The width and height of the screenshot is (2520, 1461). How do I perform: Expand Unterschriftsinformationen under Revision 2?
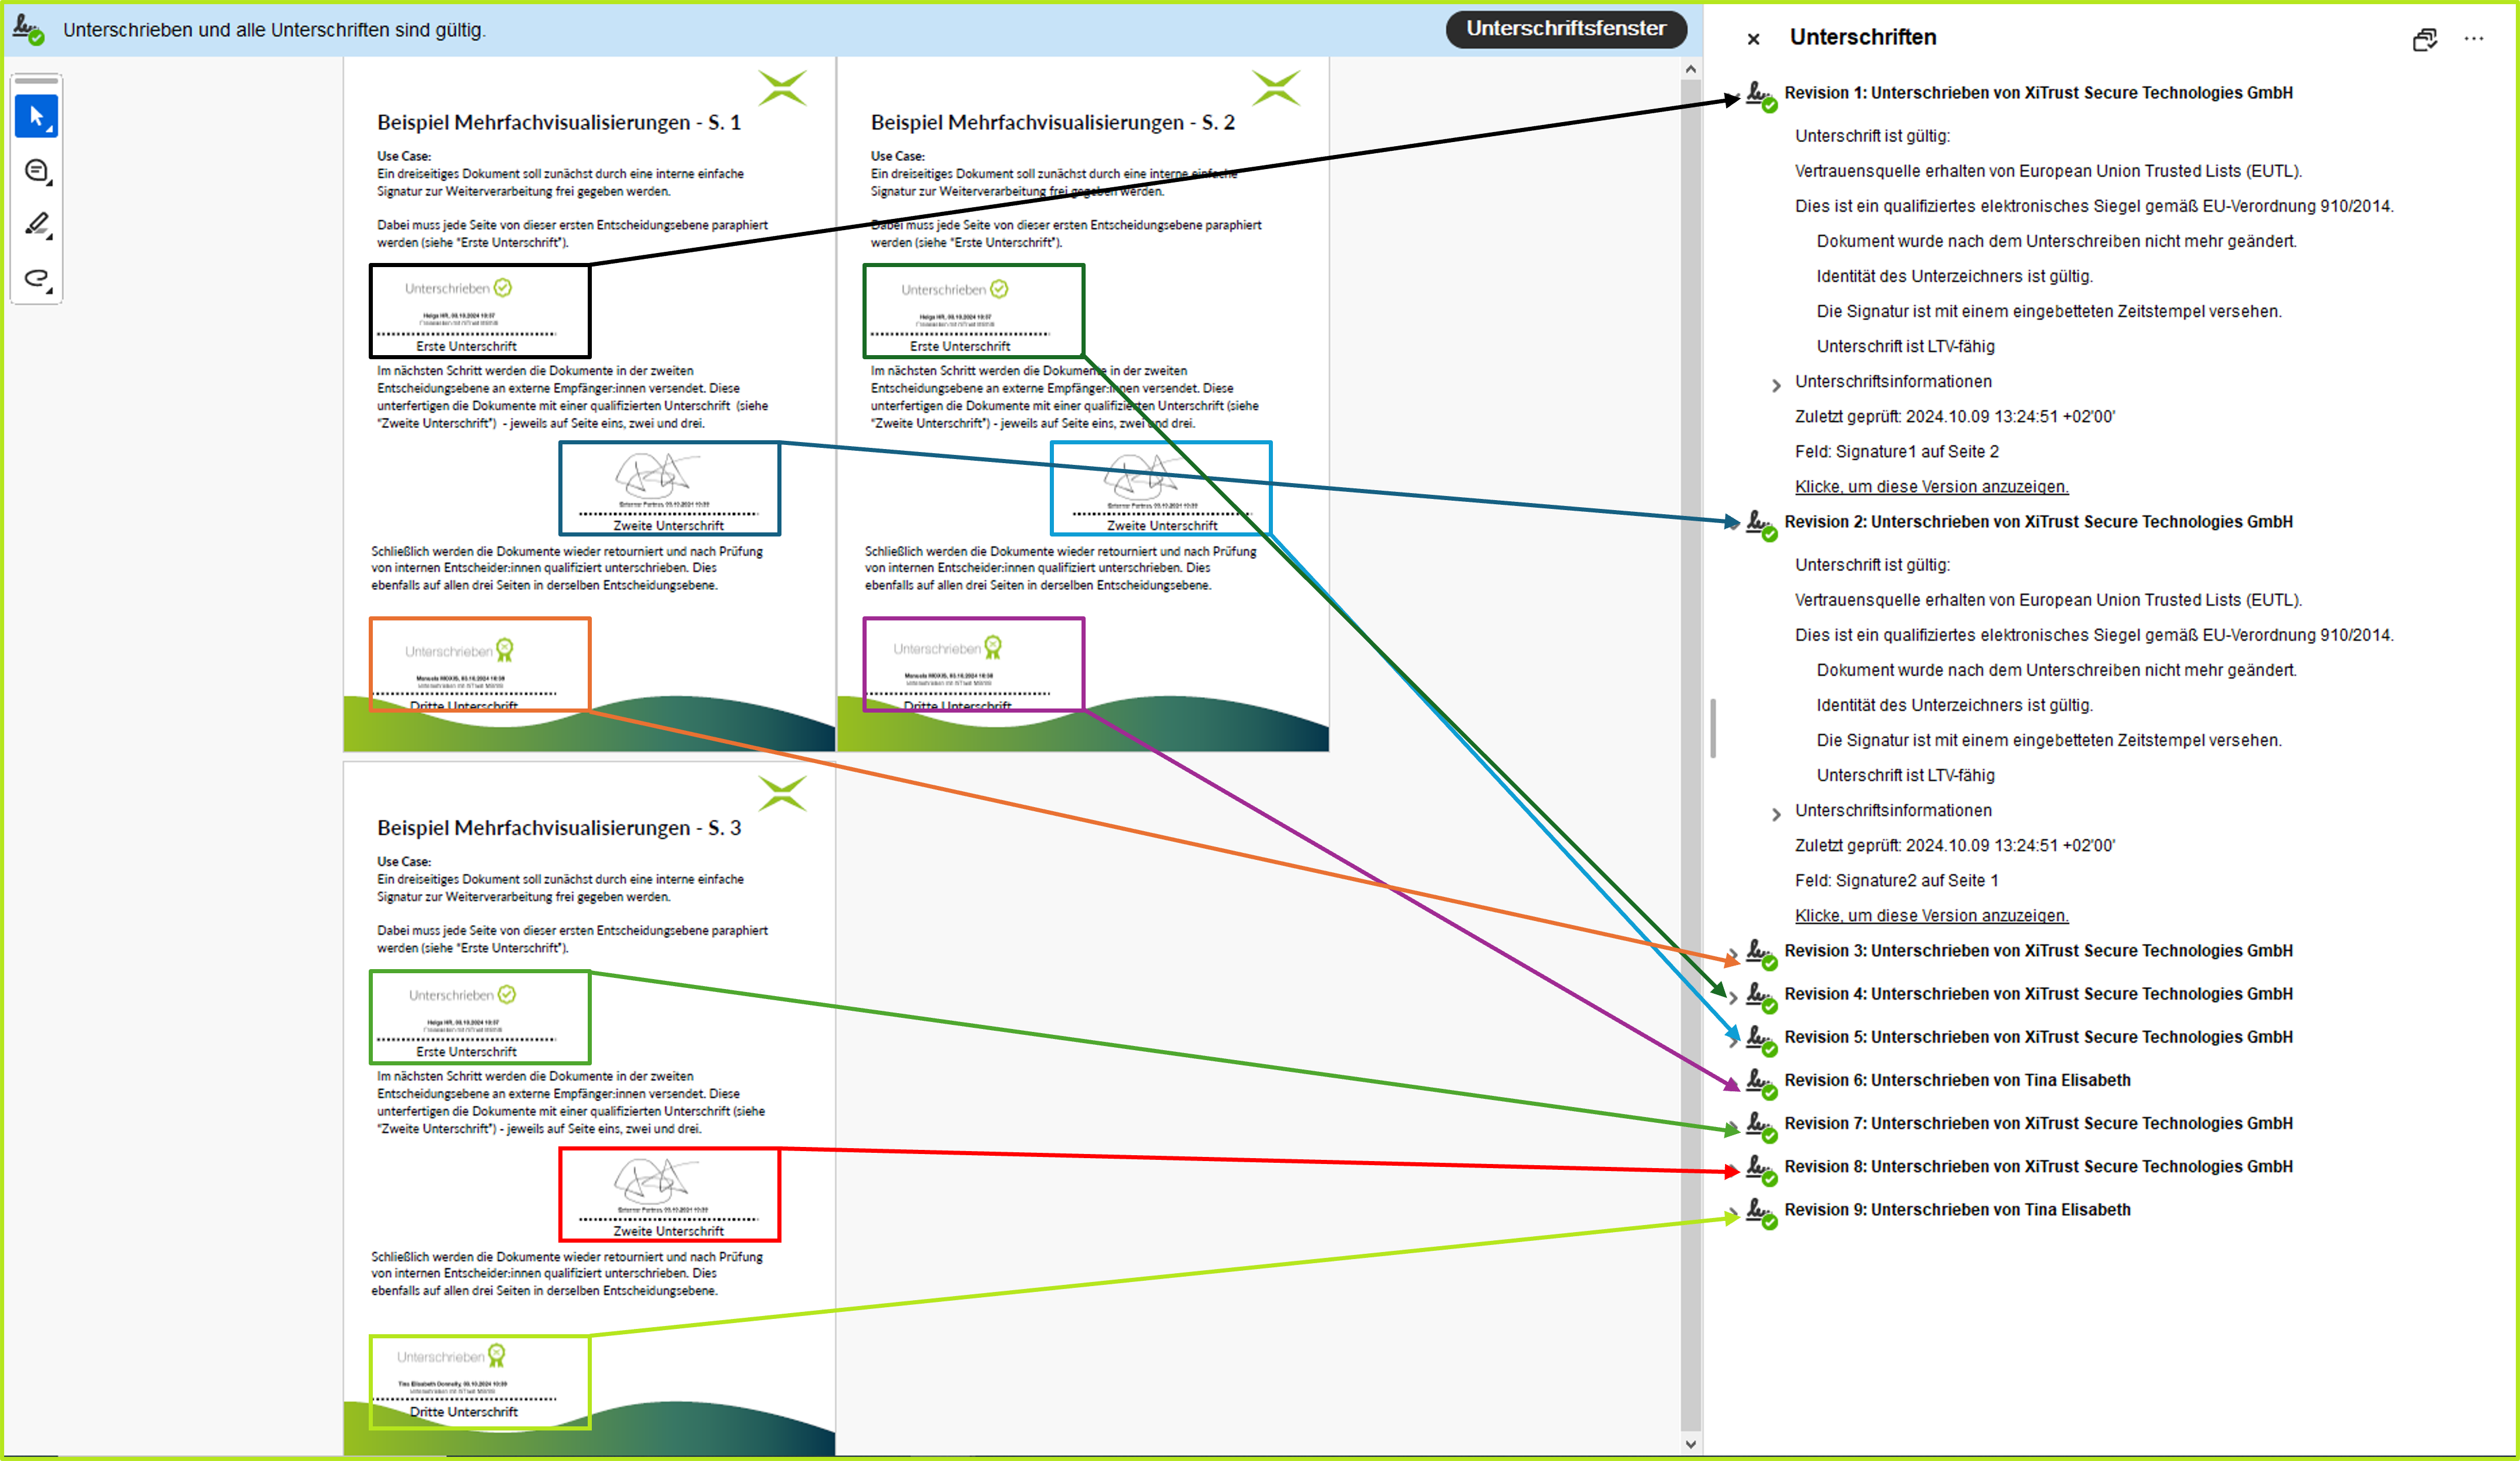pos(1776,814)
